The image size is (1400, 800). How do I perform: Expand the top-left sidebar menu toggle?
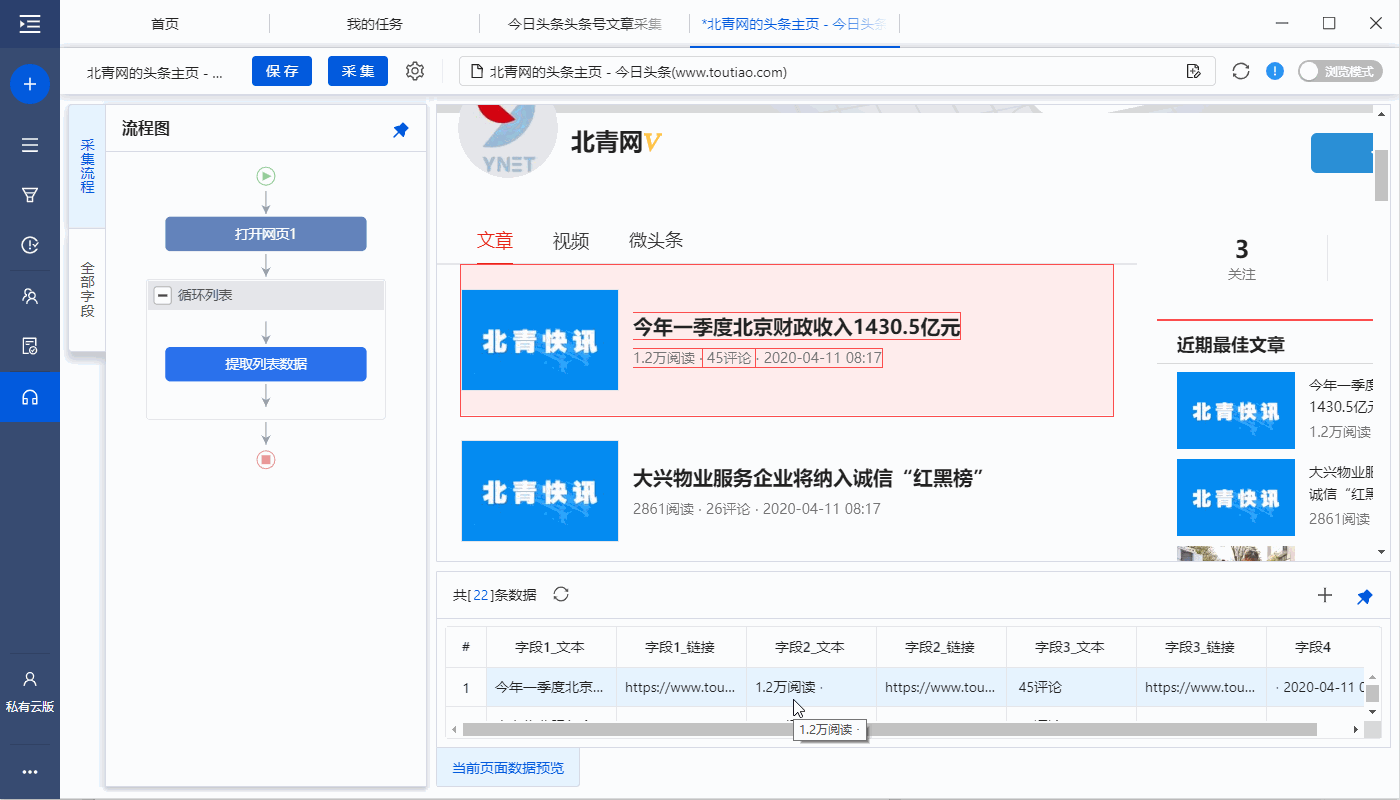tap(30, 24)
